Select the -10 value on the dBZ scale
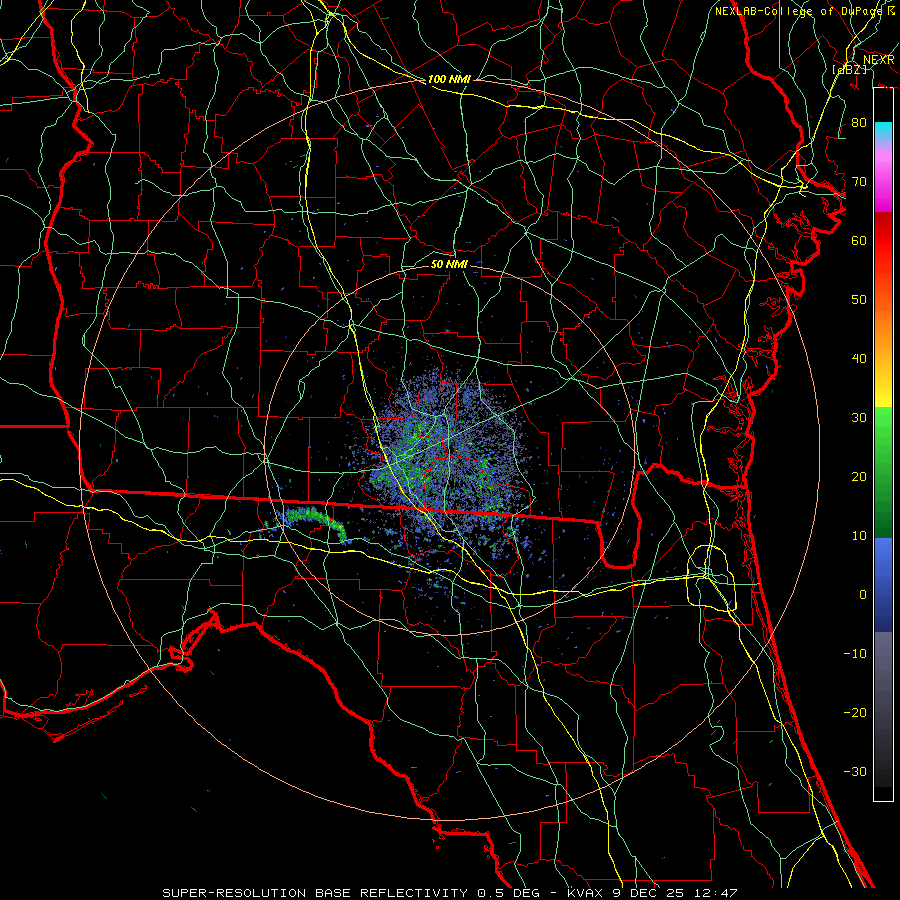 (x=855, y=653)
